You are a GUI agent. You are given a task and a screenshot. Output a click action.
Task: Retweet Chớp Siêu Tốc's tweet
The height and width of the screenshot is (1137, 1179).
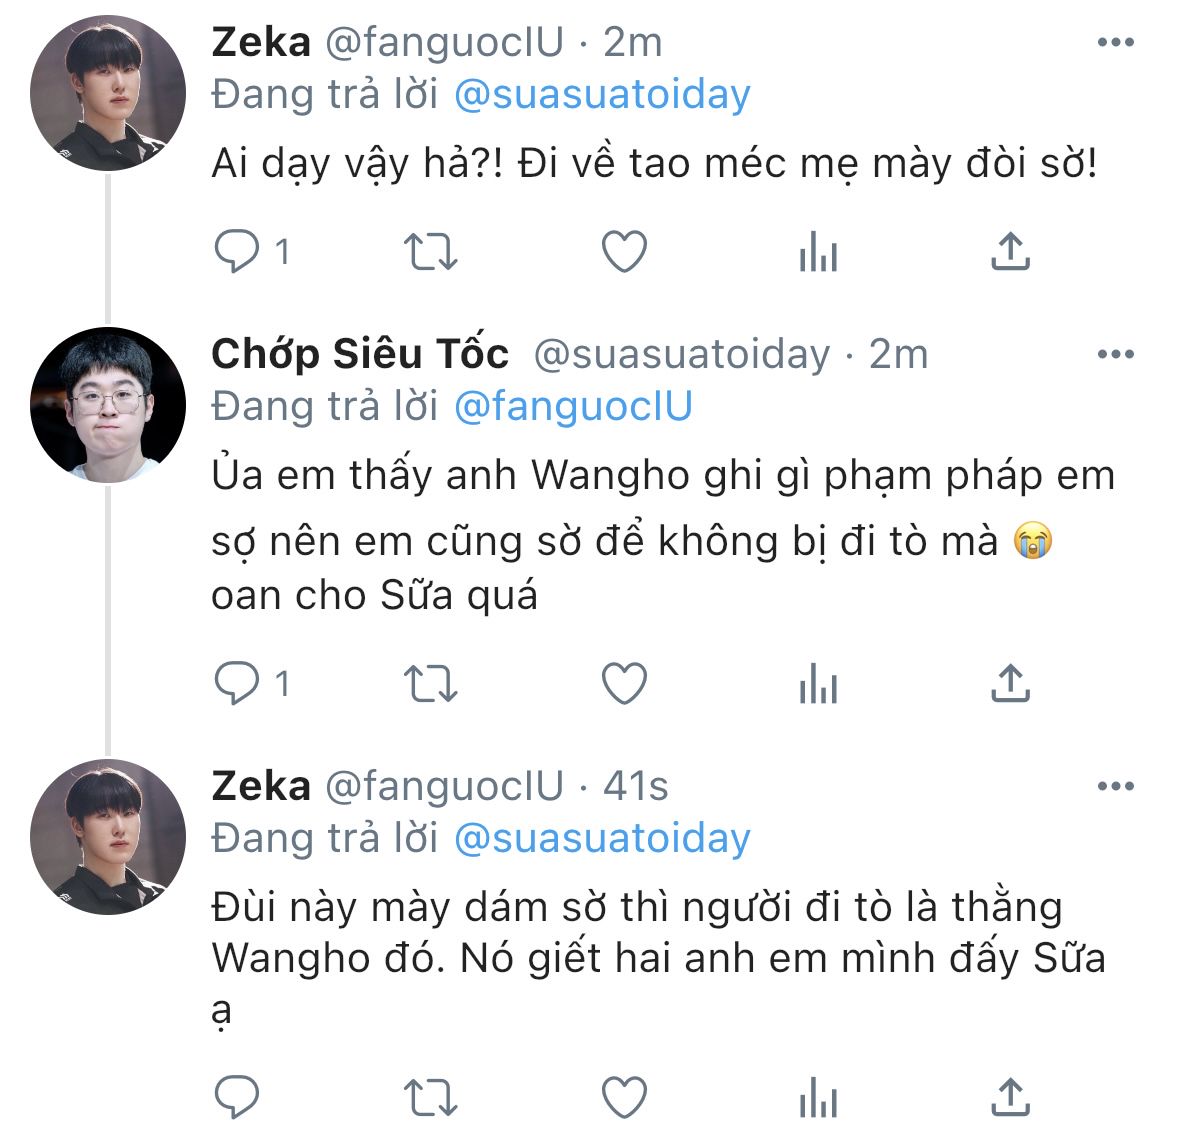(430, 684)
